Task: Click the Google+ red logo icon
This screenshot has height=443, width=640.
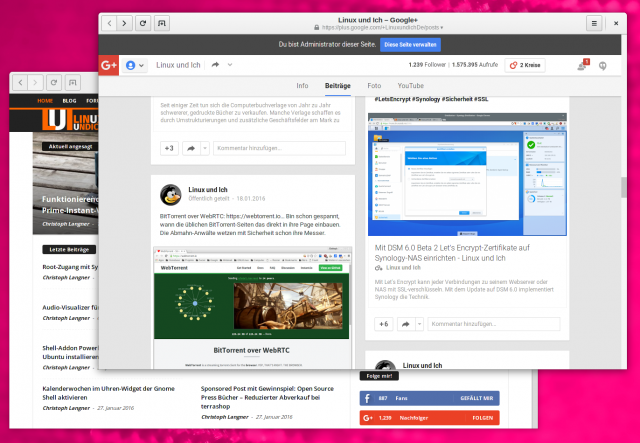Action: 109,65
